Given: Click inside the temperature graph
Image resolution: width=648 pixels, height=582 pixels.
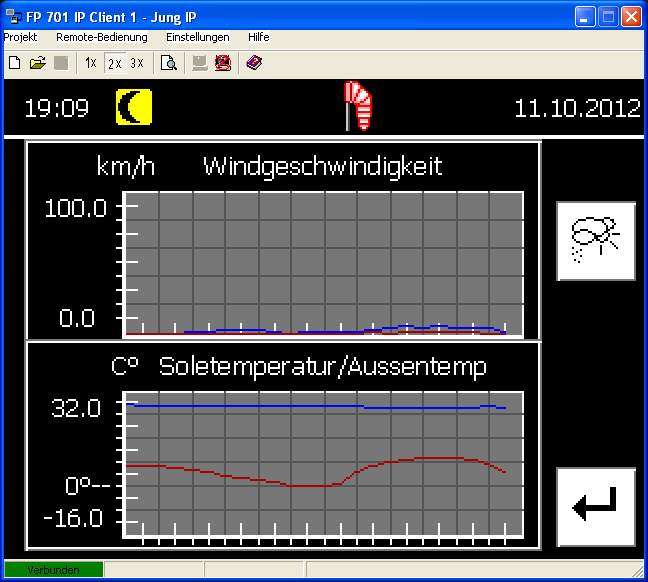Looking at the screenshot, I should tap(323, 465).
